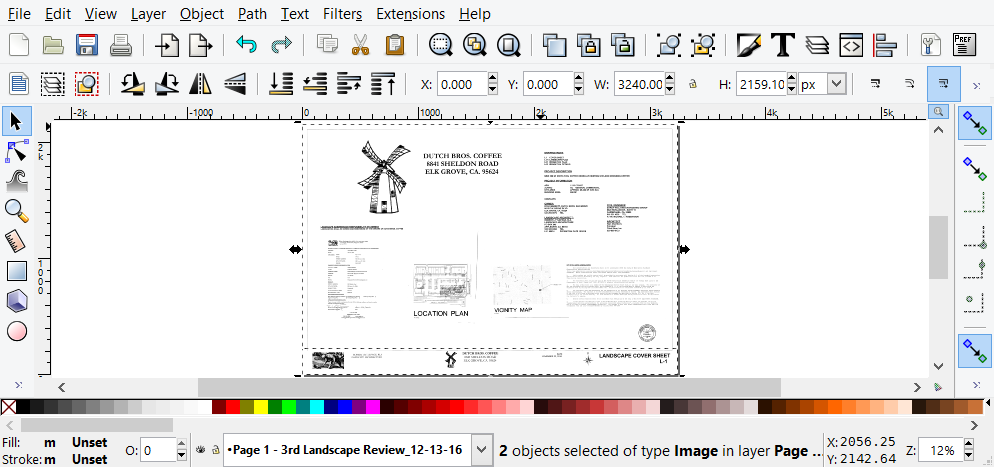Open the XML editor
The image size is (994, 467).
click(850, 45)
